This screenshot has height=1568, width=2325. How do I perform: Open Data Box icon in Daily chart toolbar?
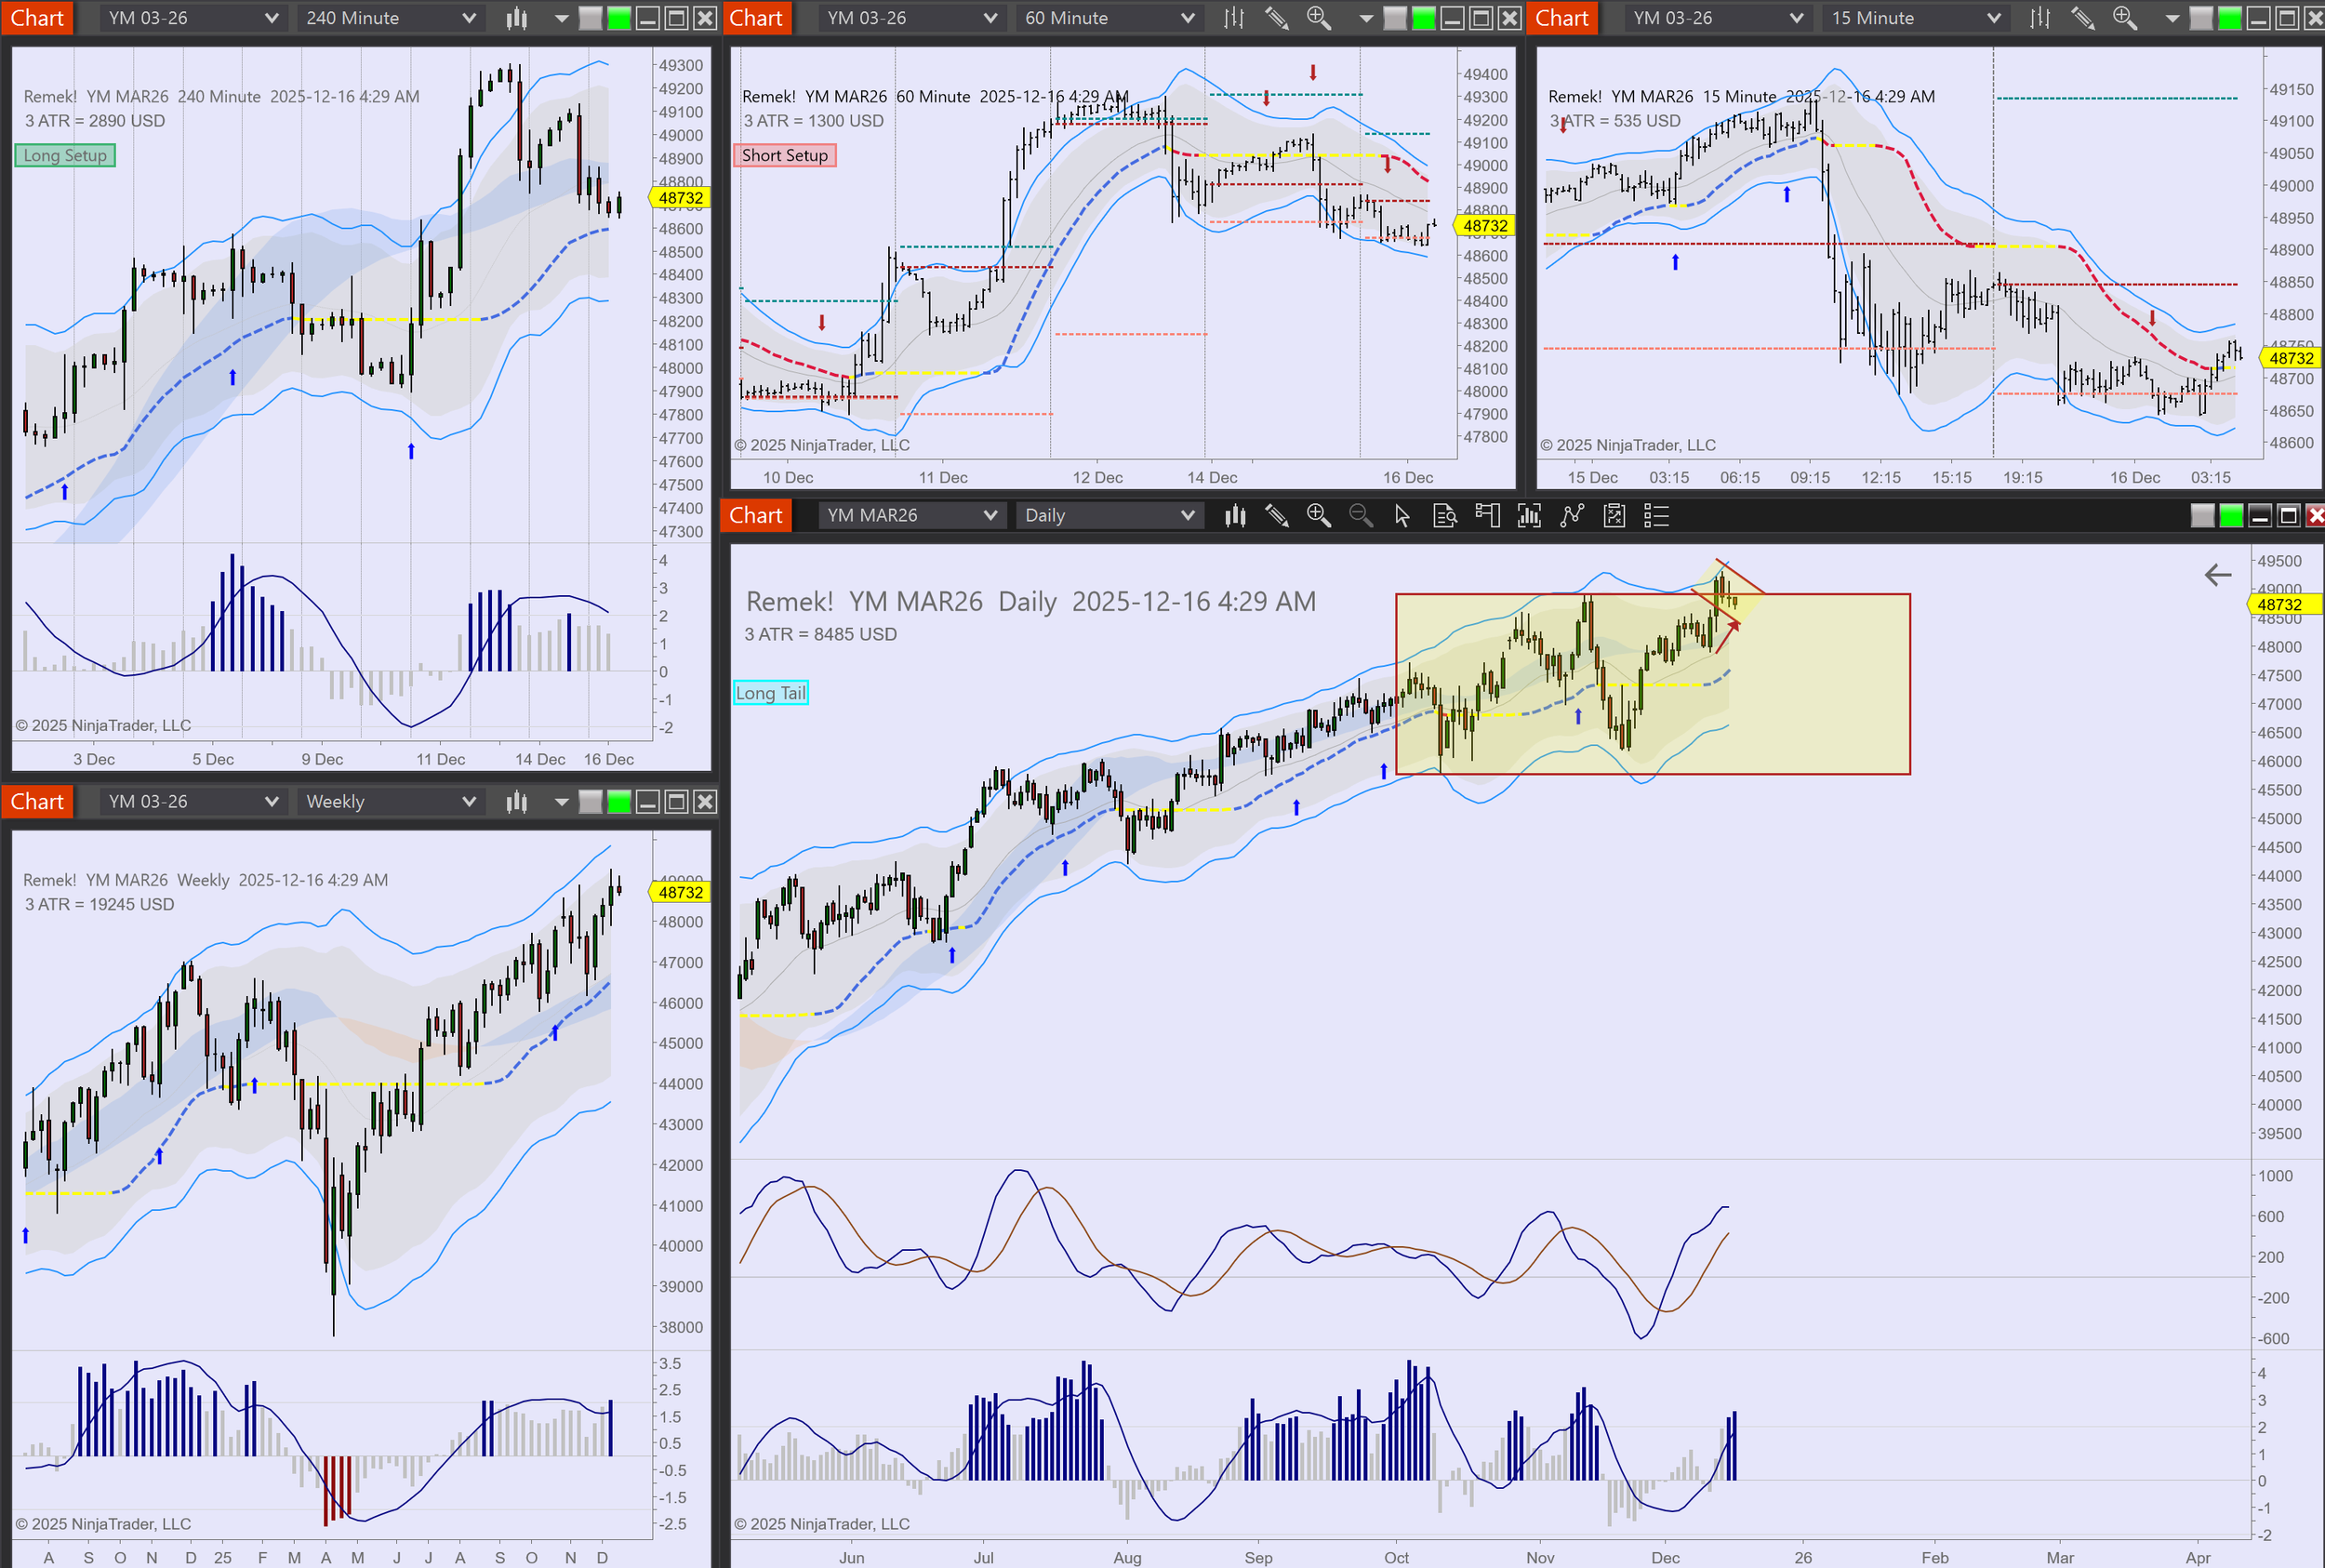(1444, 515)
